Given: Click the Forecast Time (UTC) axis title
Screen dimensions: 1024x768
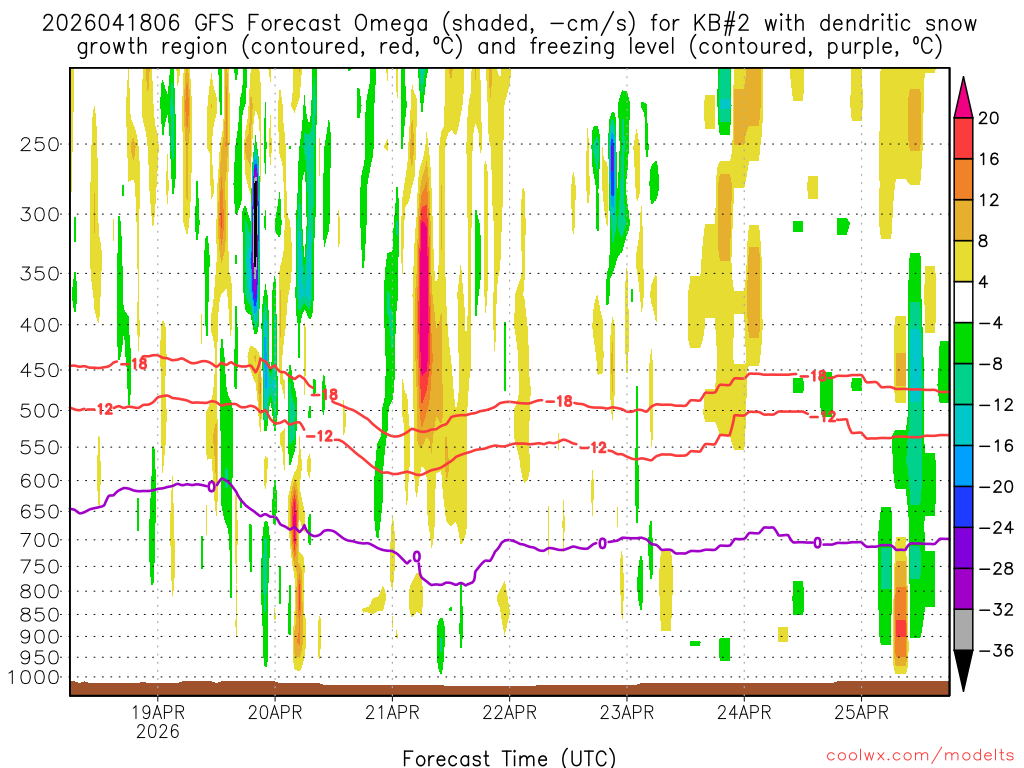Looking at the screenshot, I should 509,758.
